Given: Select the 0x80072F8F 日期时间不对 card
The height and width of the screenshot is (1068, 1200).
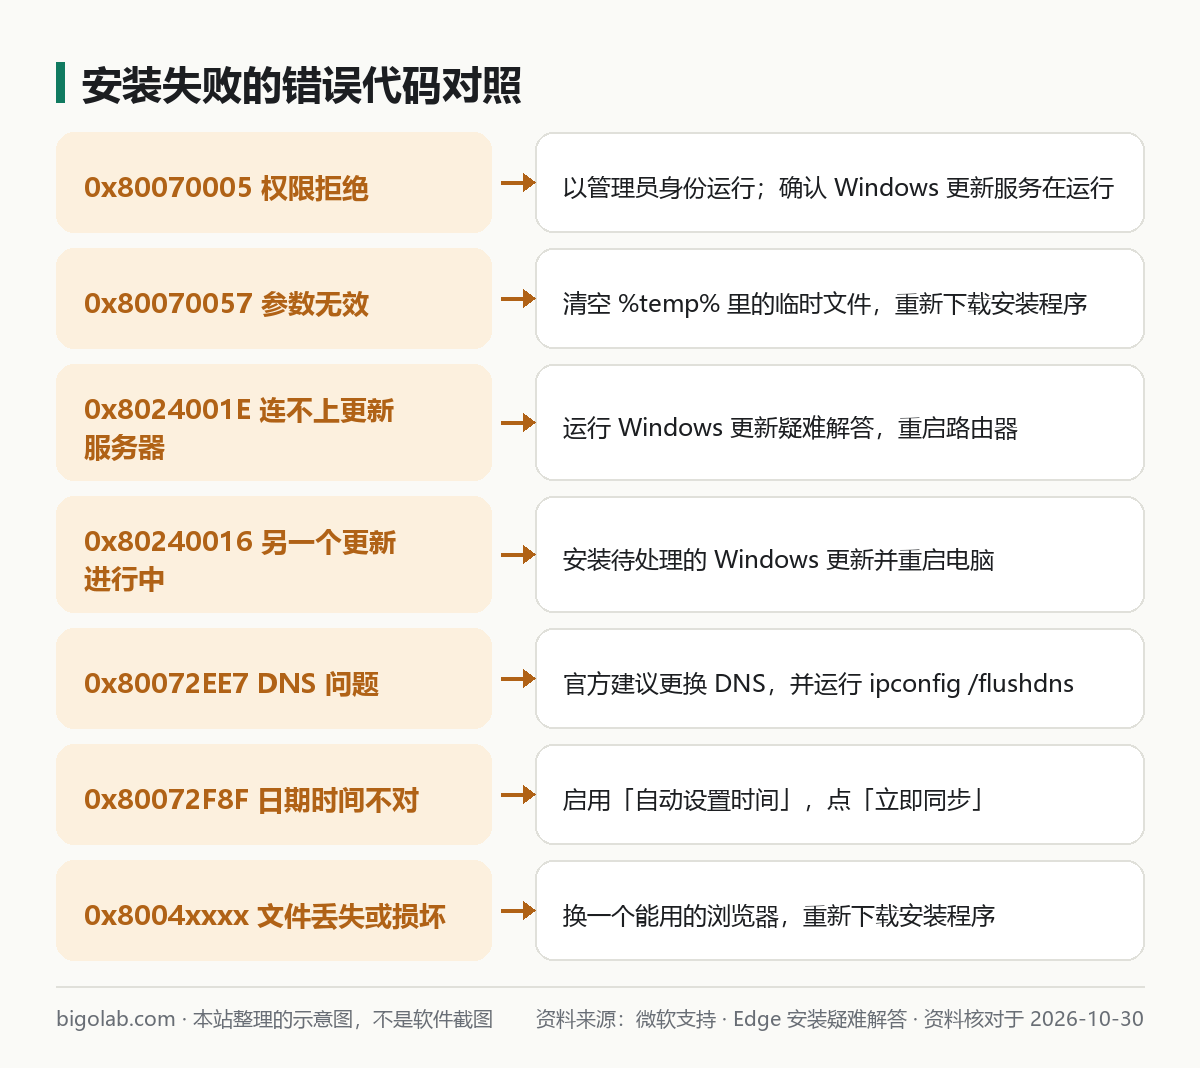Looking at the screenshot, I should (x=274, y=795).
